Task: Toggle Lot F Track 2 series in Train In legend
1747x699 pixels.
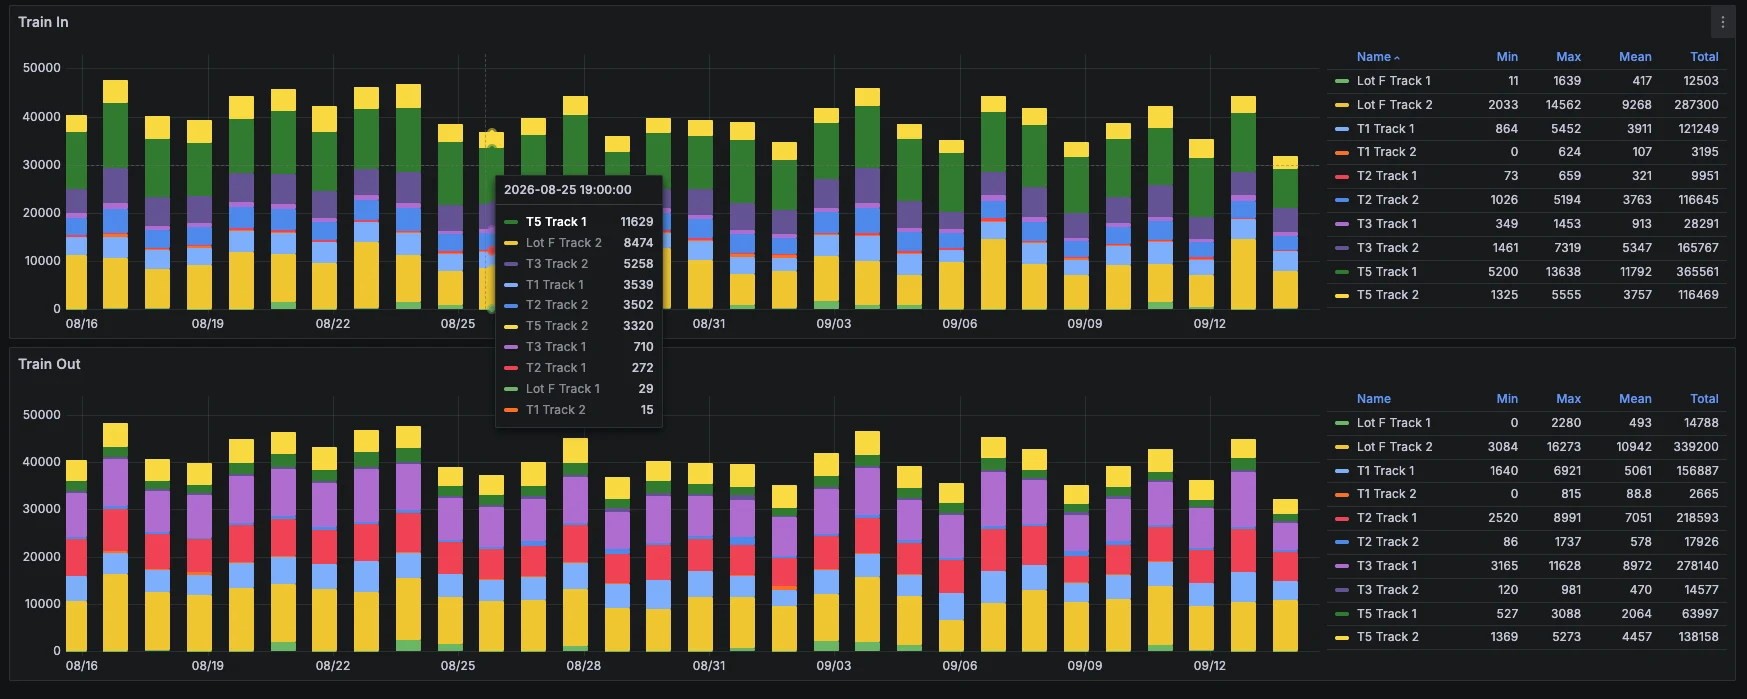Action: click(x=1394, y=105)
